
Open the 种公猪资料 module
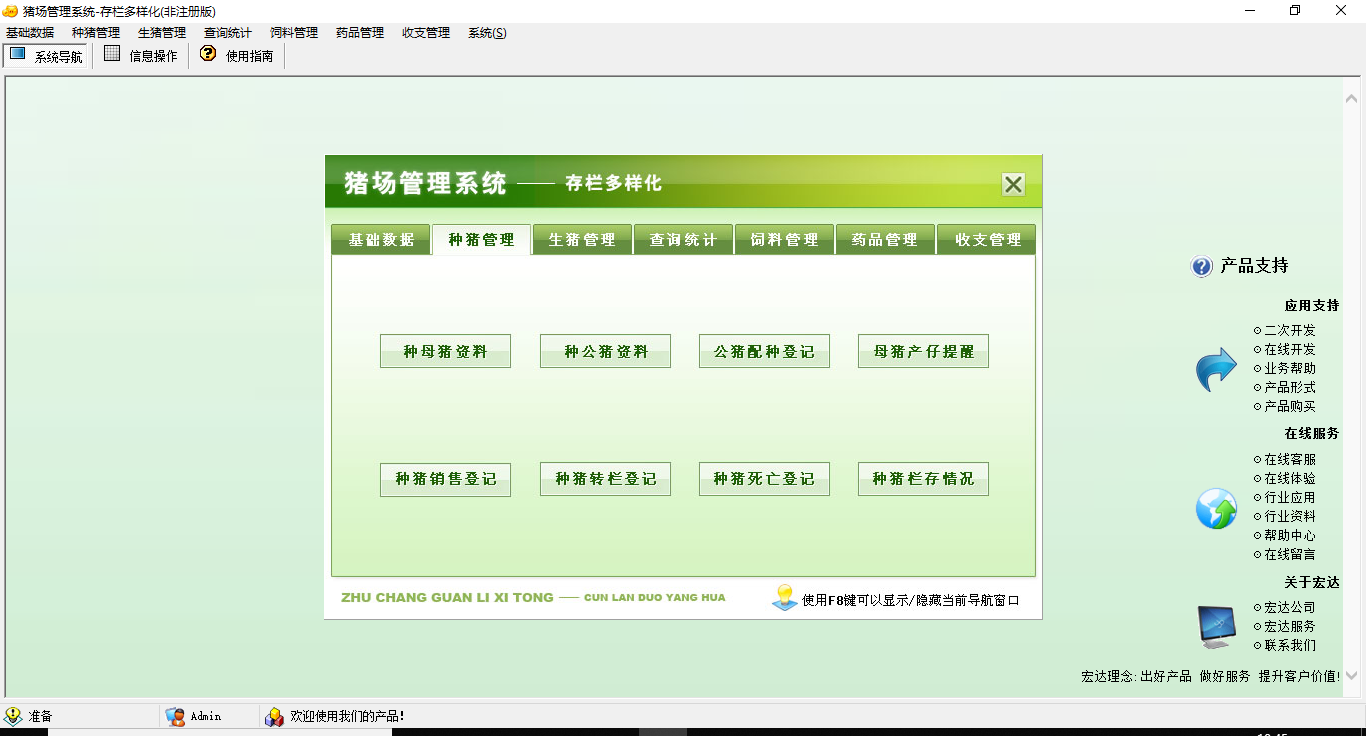(x=605, y=351)
